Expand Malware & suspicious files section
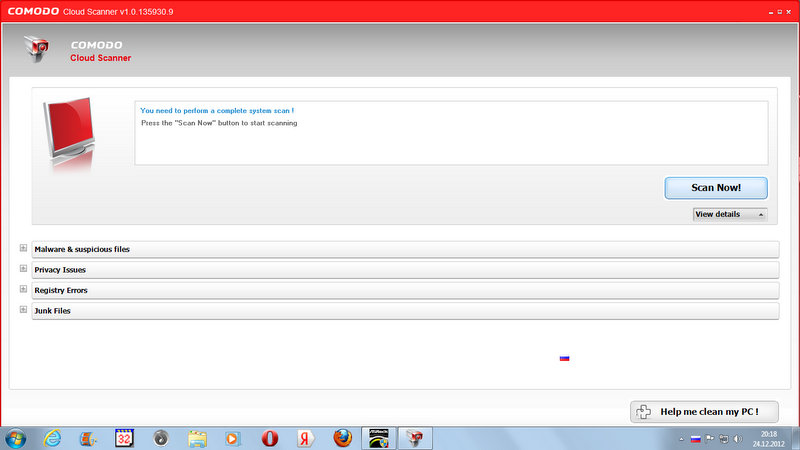Image resolution: width=800 pixels, height=450 pixels. [23, 248]
